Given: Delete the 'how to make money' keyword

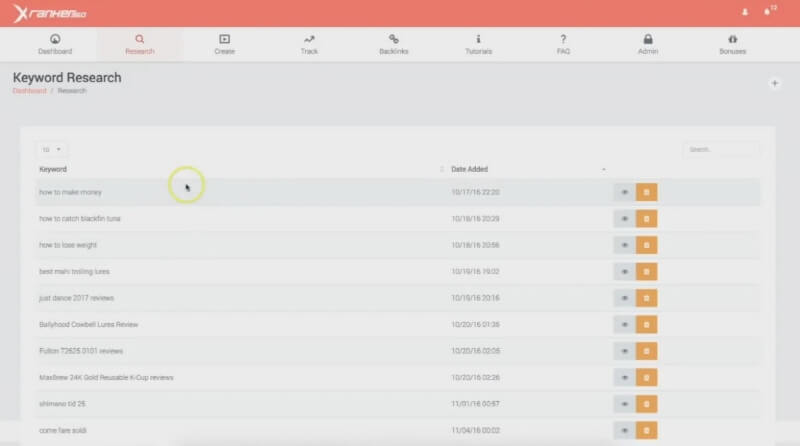Looking at the screenshot, I should 646,192.
